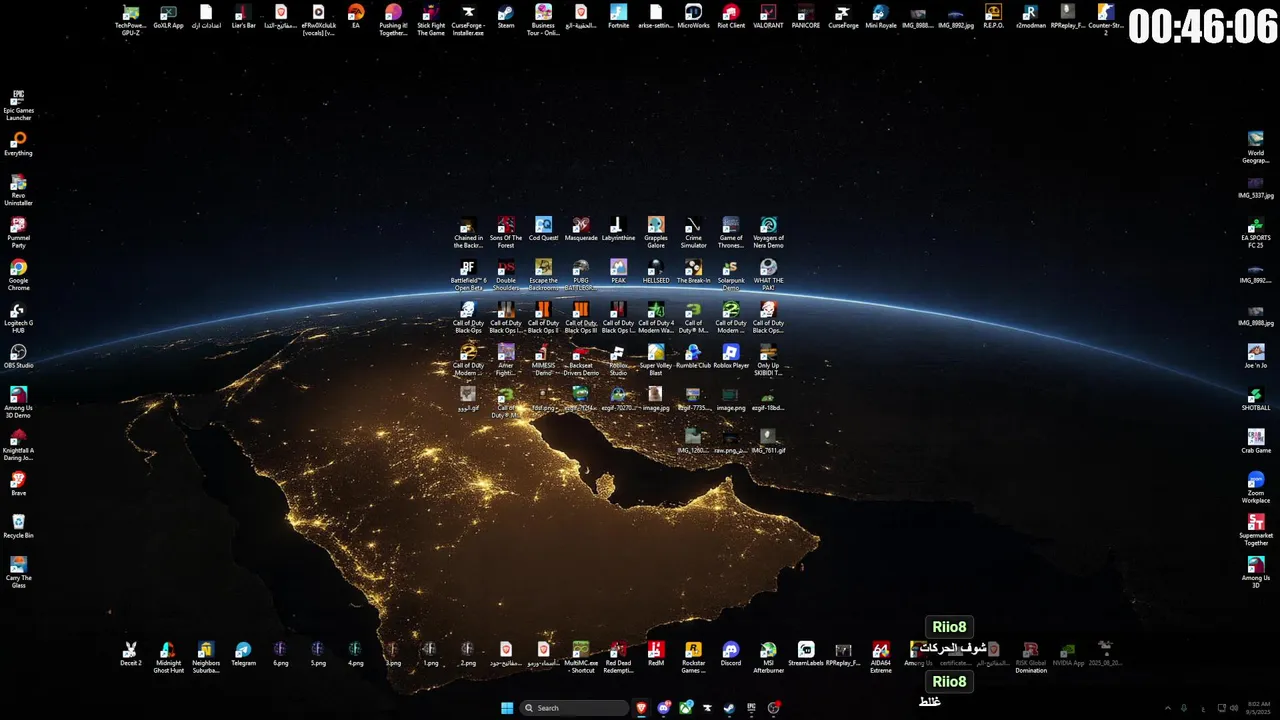Screen dimensions: 1280x720
Task: Select the World Geography desktop icon
Action: click(x=1256, y=148)
